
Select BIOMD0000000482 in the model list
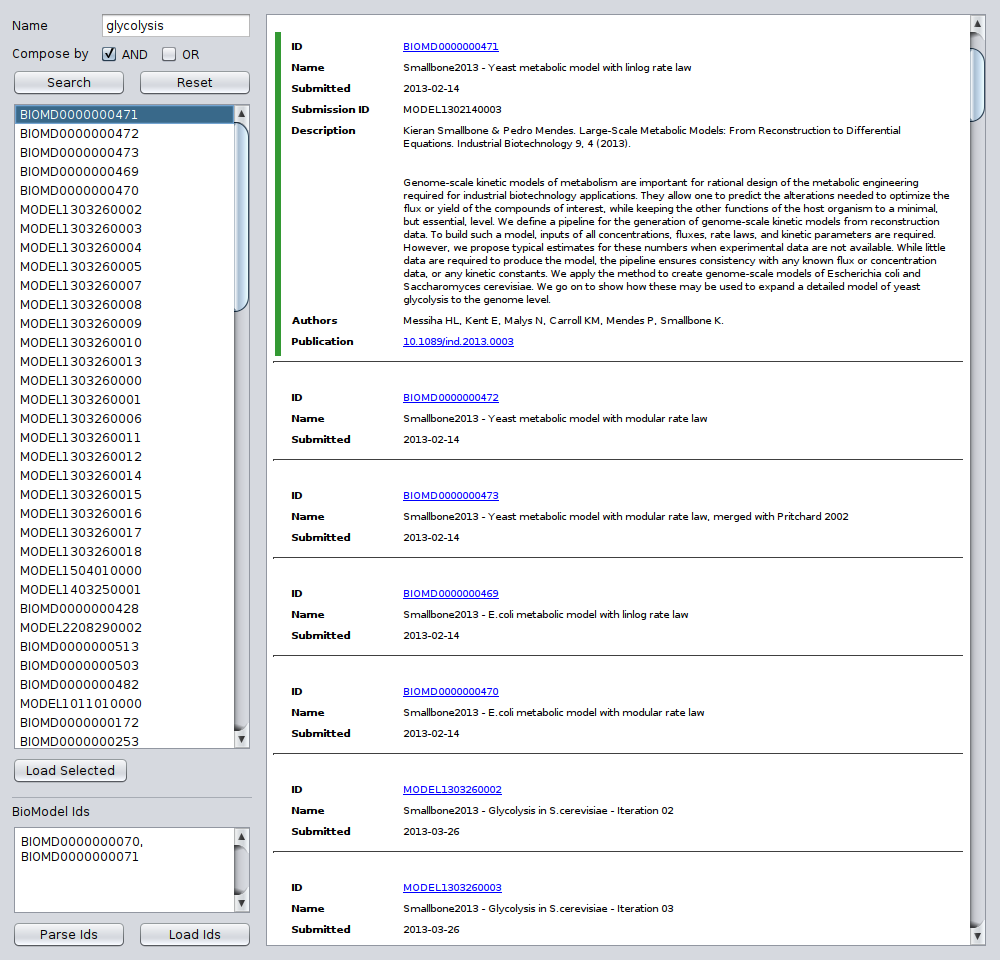pyautogui.click(x=124, y=684)
